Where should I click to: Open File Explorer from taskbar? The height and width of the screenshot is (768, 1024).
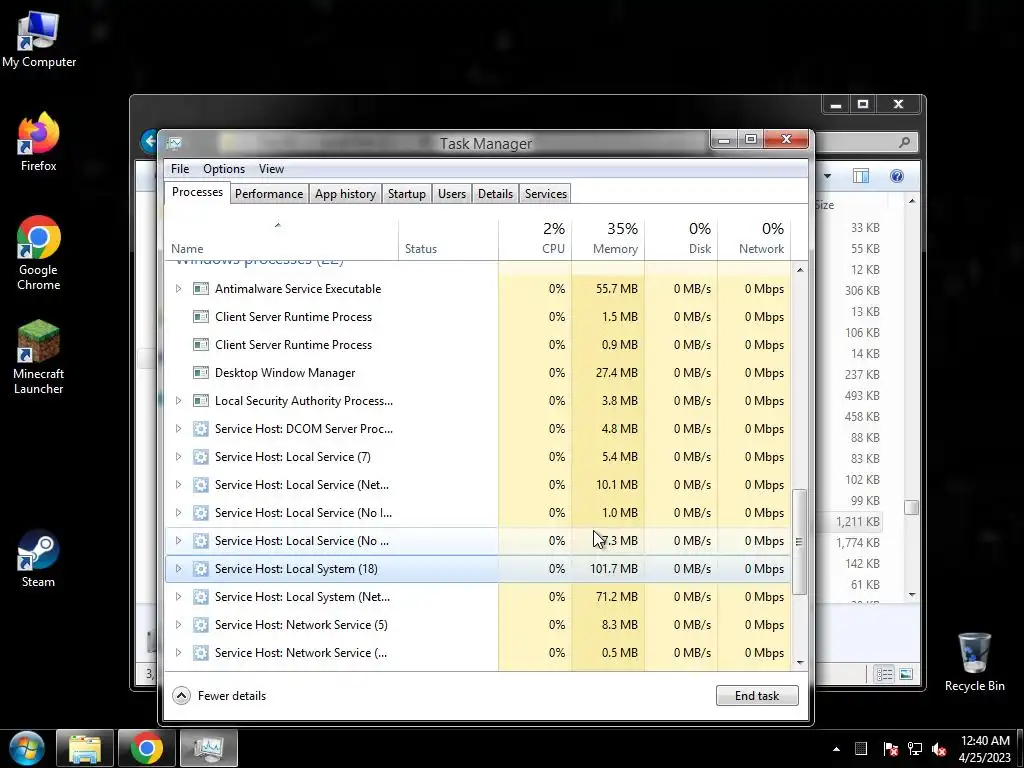tap(85, 748)
